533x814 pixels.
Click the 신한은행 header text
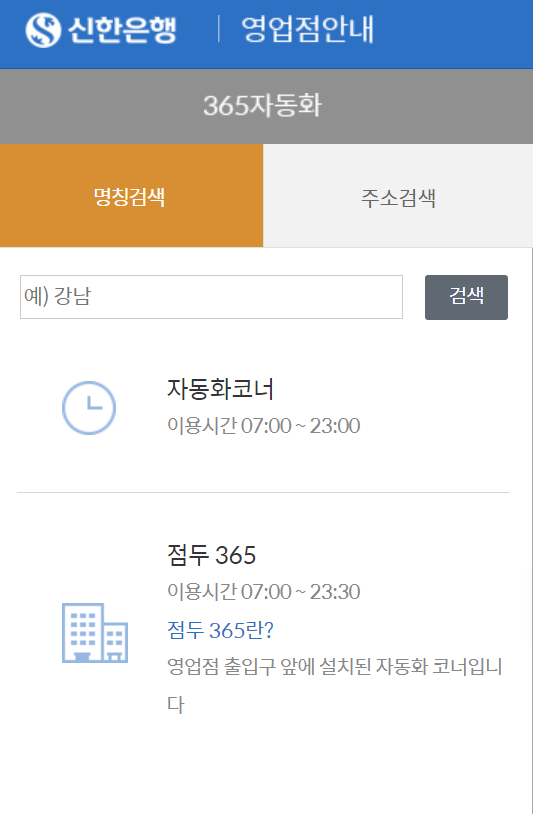click(122, 30)
